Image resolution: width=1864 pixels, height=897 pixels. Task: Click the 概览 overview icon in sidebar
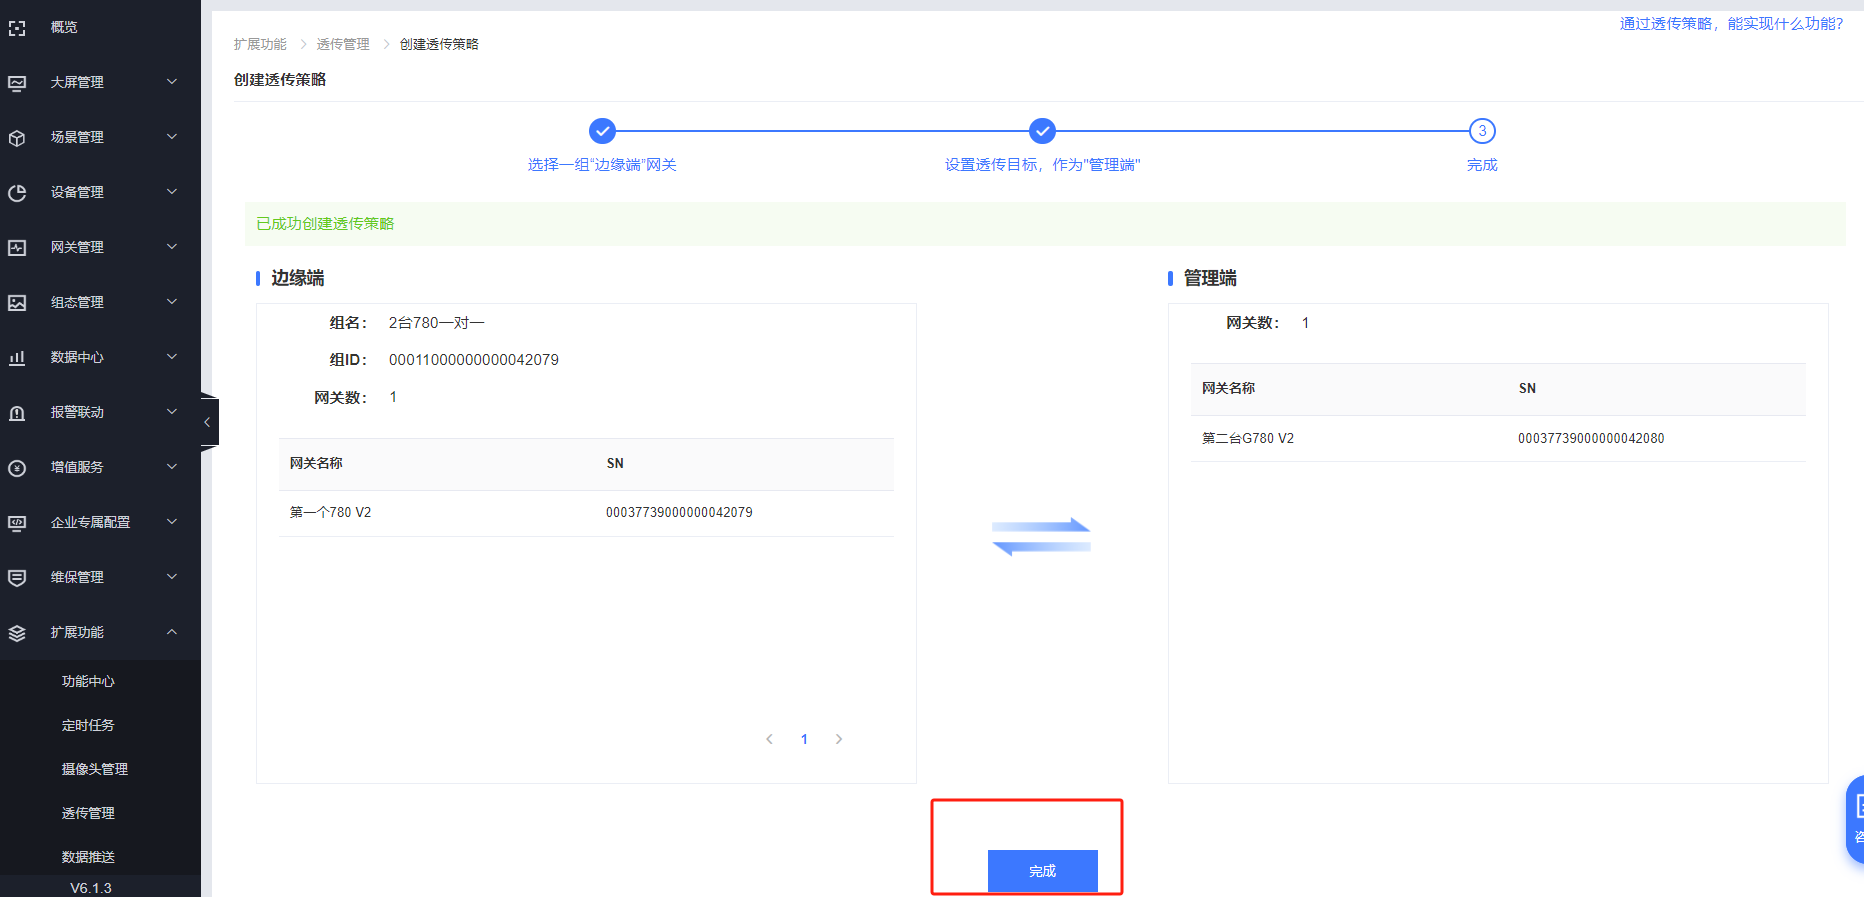(17, 28)
